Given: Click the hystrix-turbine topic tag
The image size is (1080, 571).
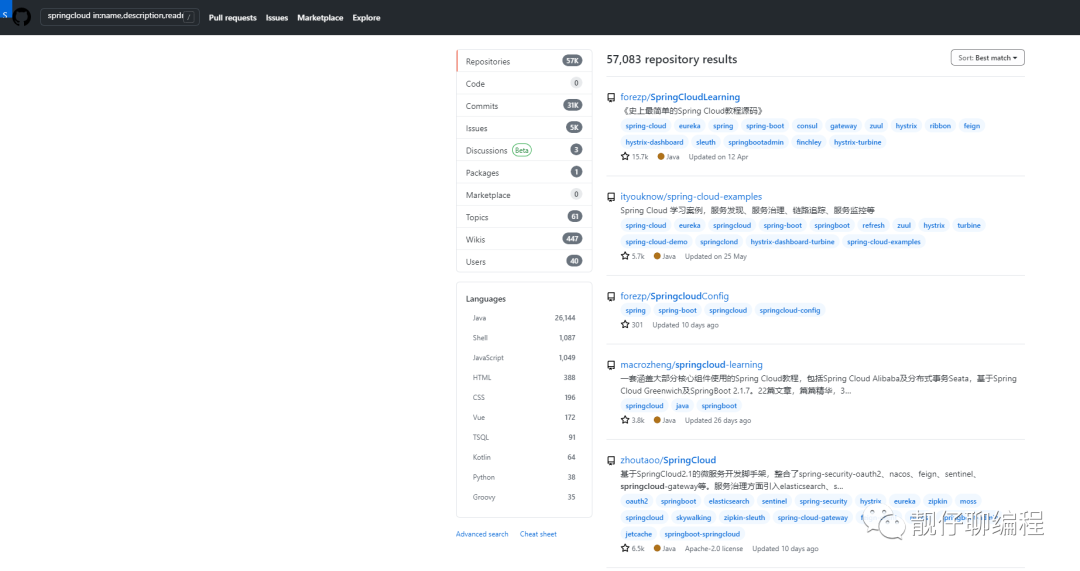Looking at the screenshot, I should (x=857, y=143).
